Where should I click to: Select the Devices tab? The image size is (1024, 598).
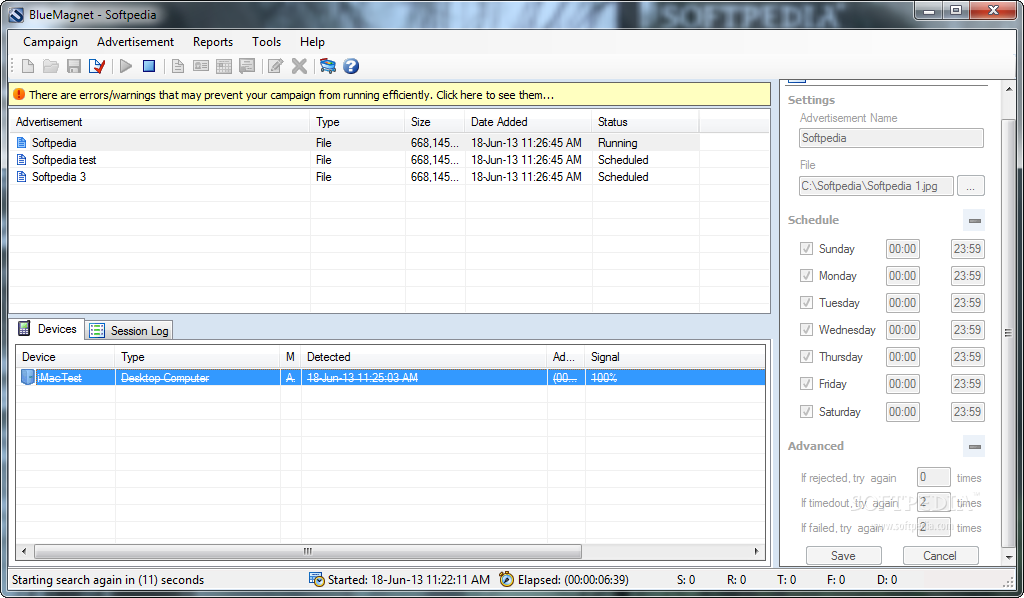coord(48,329)
